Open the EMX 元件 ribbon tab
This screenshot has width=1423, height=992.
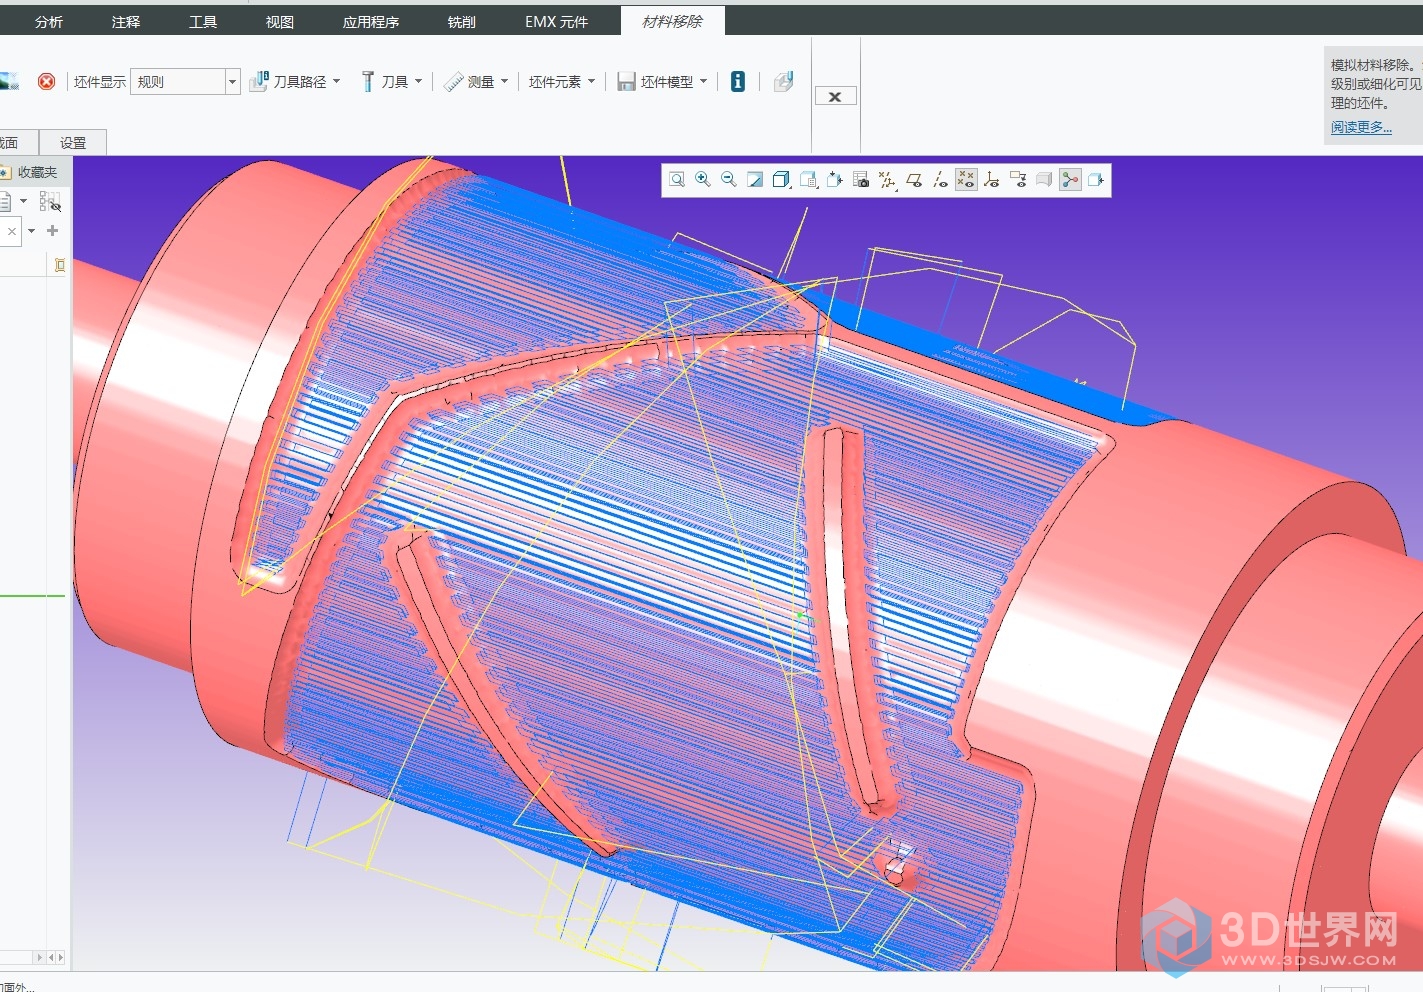(557, 21)
